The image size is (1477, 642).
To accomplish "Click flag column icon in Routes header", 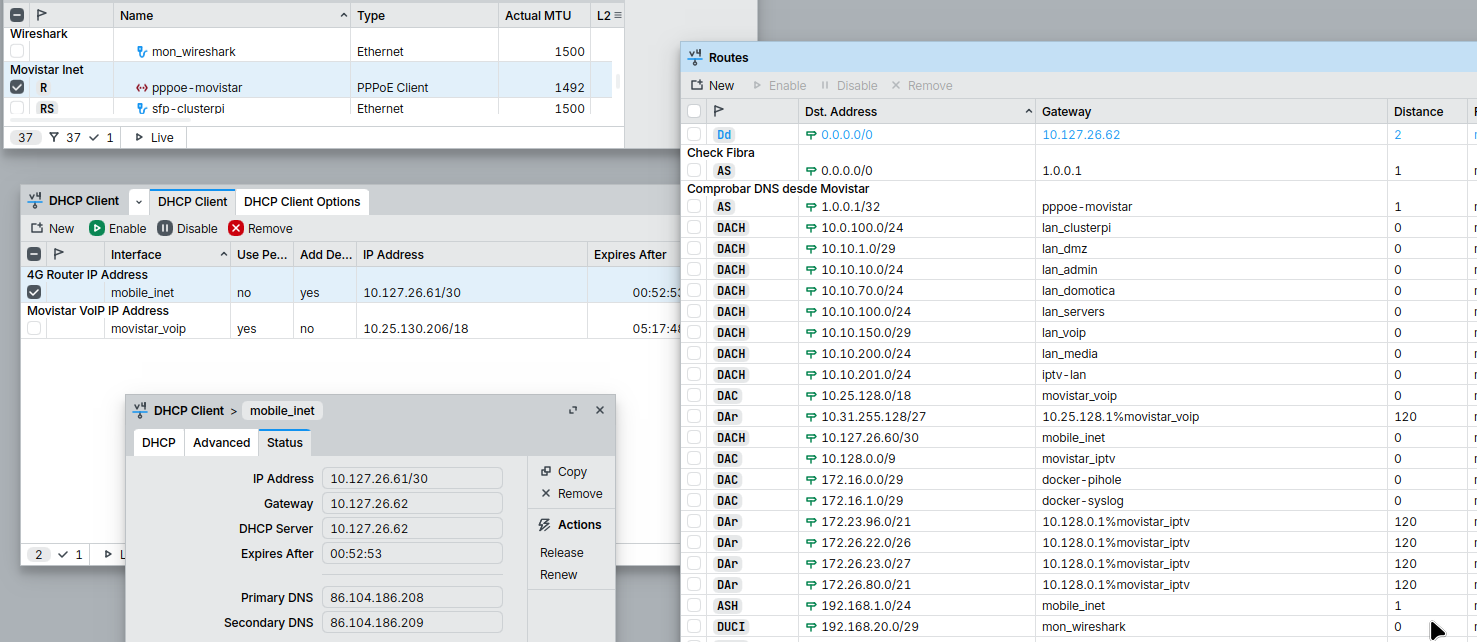I will click(x=719, y=112).
